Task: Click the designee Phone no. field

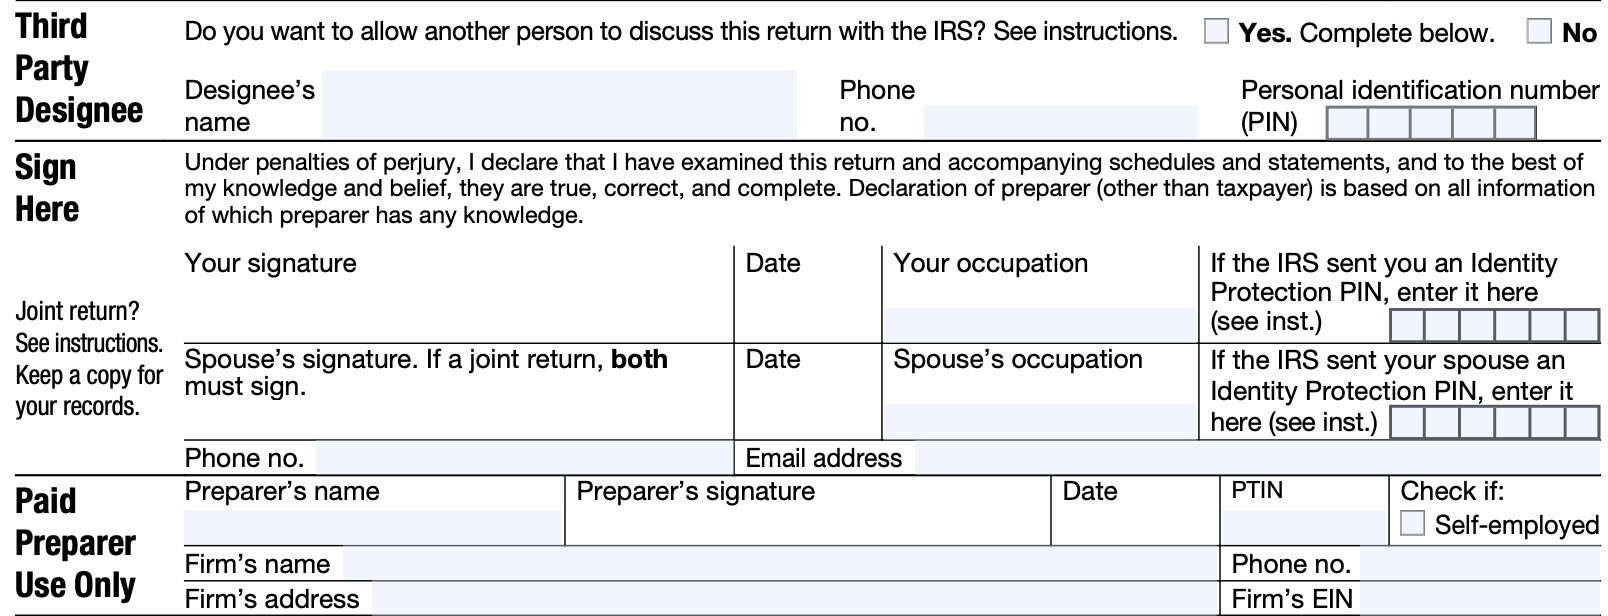Action: click(x=1060, y=122)
